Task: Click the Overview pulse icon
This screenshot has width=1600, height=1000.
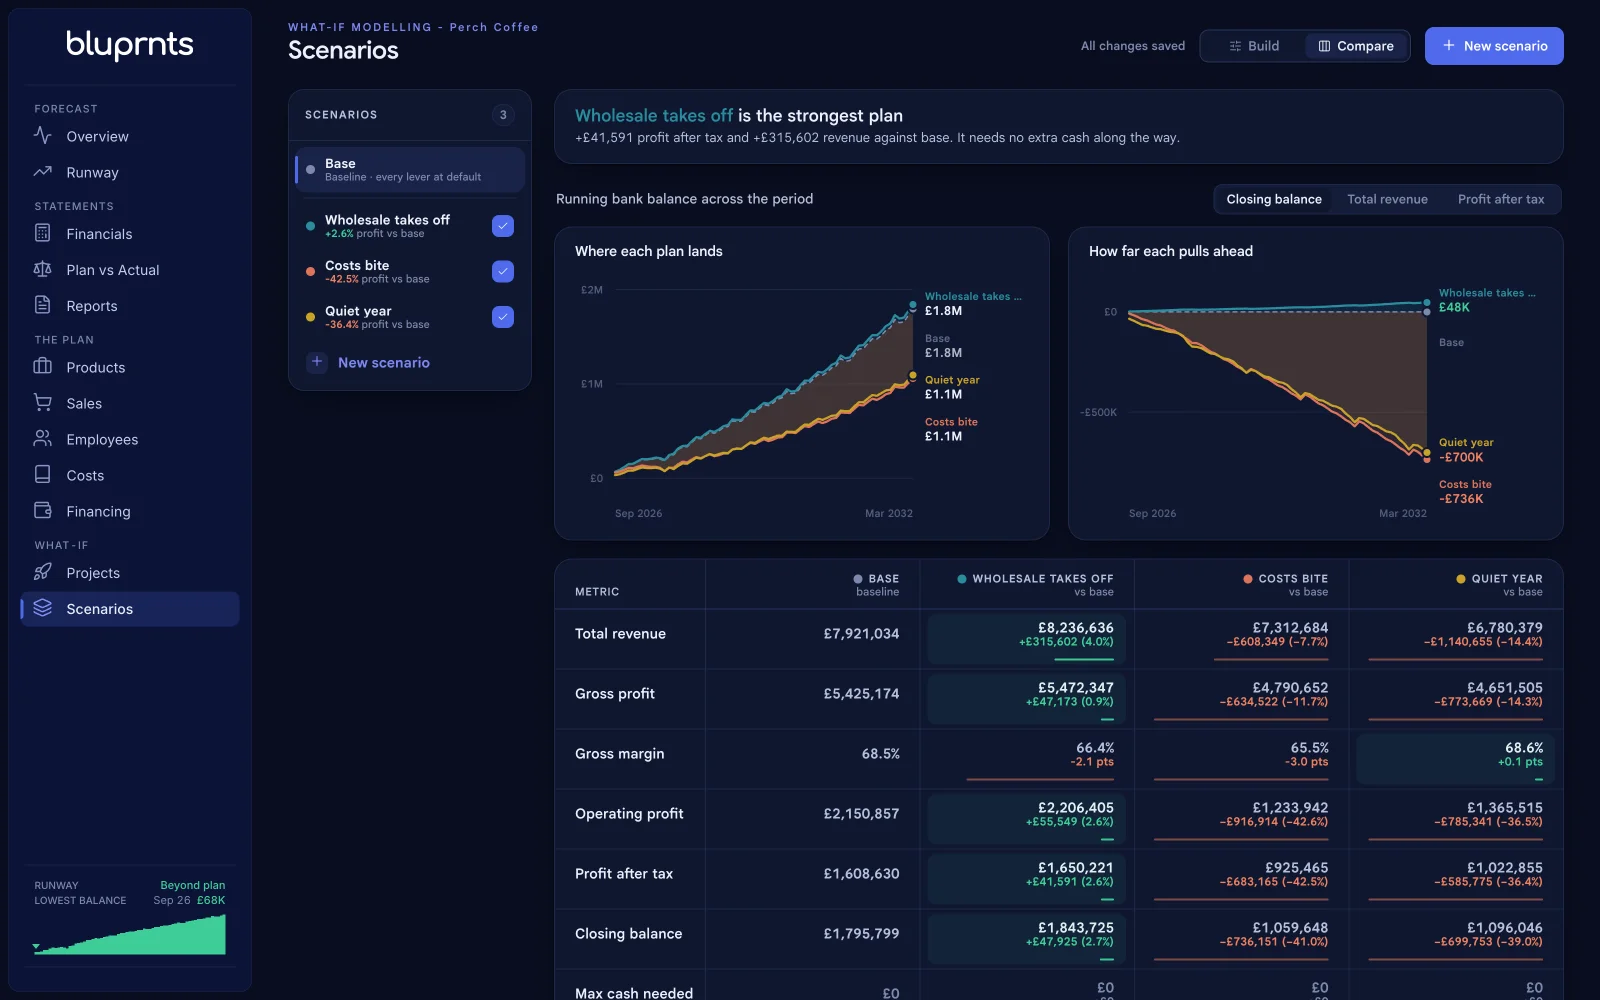Action: coord(42,136)
